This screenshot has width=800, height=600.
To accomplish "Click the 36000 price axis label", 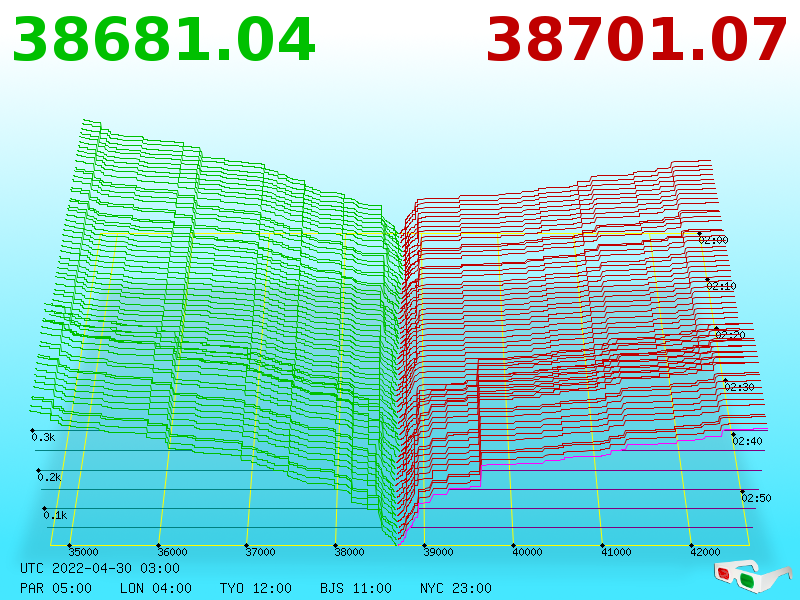I will (172, 552).
